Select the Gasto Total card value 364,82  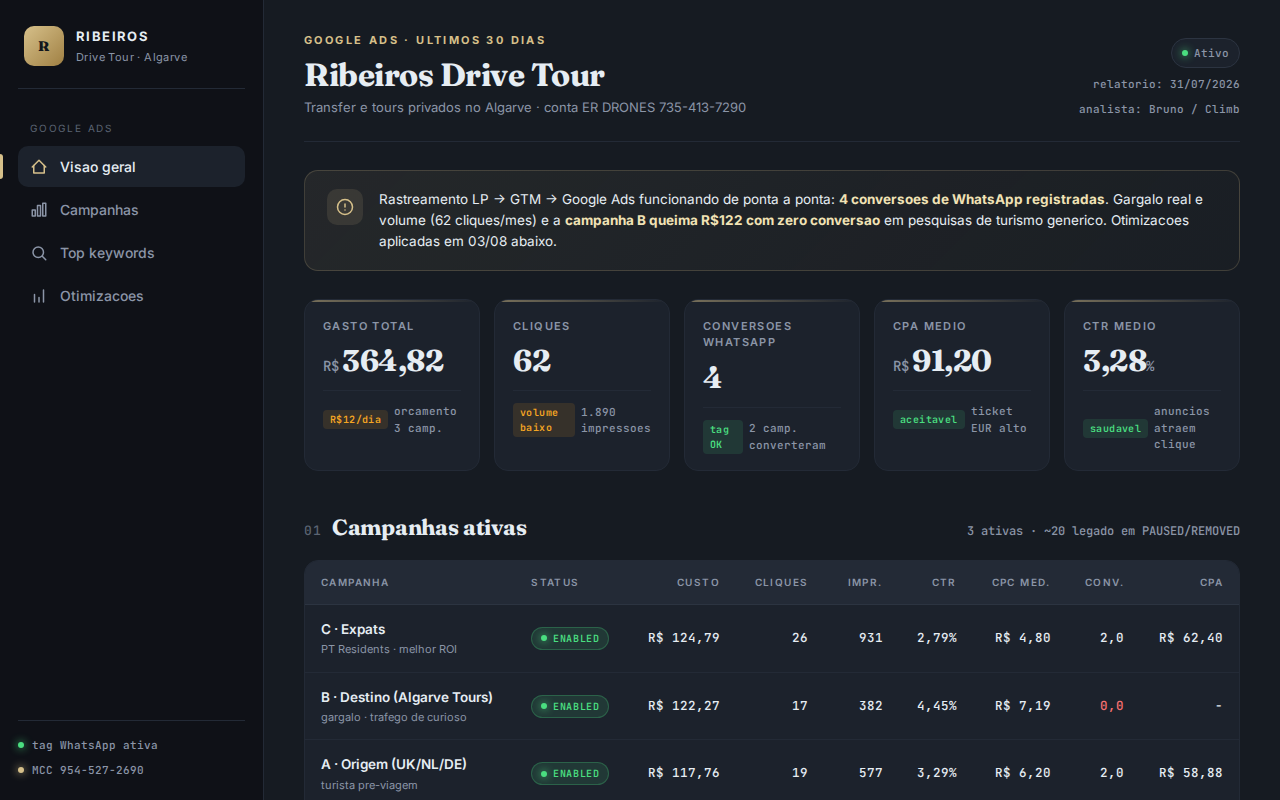pyautogui.click(x=393, y=361)
